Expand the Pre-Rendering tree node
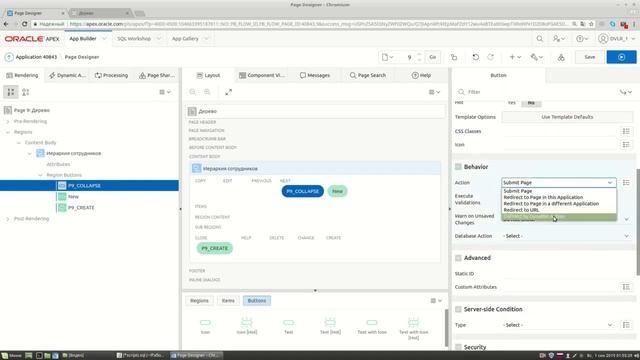 (x=8, y=121)
